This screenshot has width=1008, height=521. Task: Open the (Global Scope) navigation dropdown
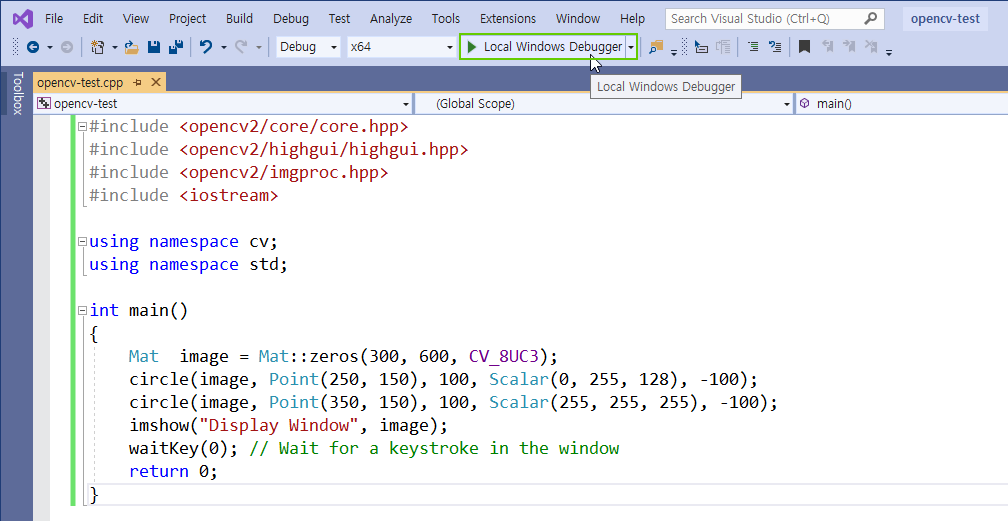coord(604,104)
